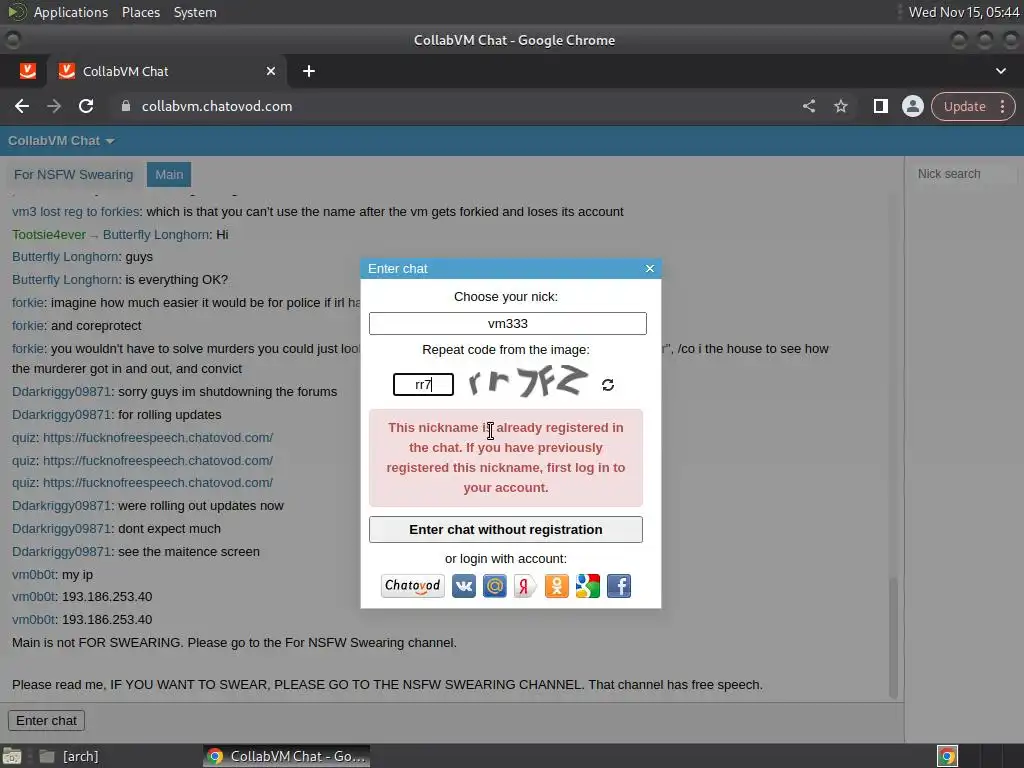1024x768 pixels.
Task: Go forward in Chrome
Action: tap(54, 106)
